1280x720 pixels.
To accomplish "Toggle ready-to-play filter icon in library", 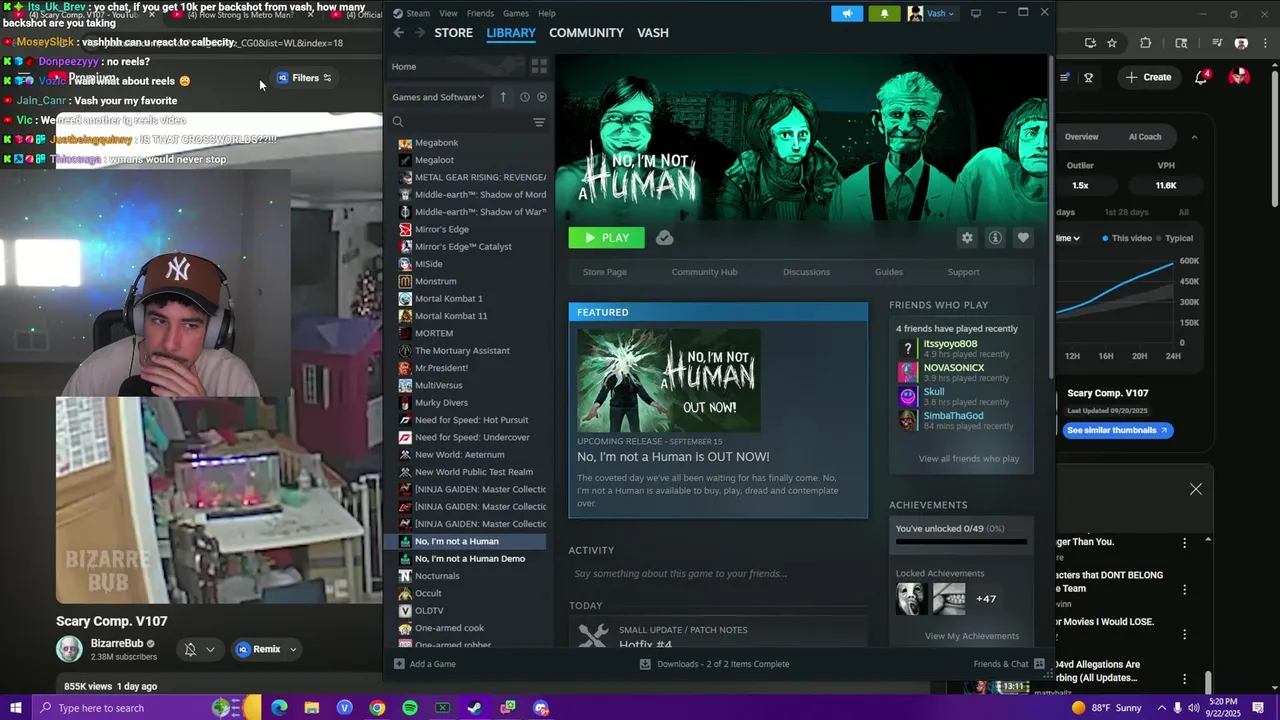I will coord(542,97).
